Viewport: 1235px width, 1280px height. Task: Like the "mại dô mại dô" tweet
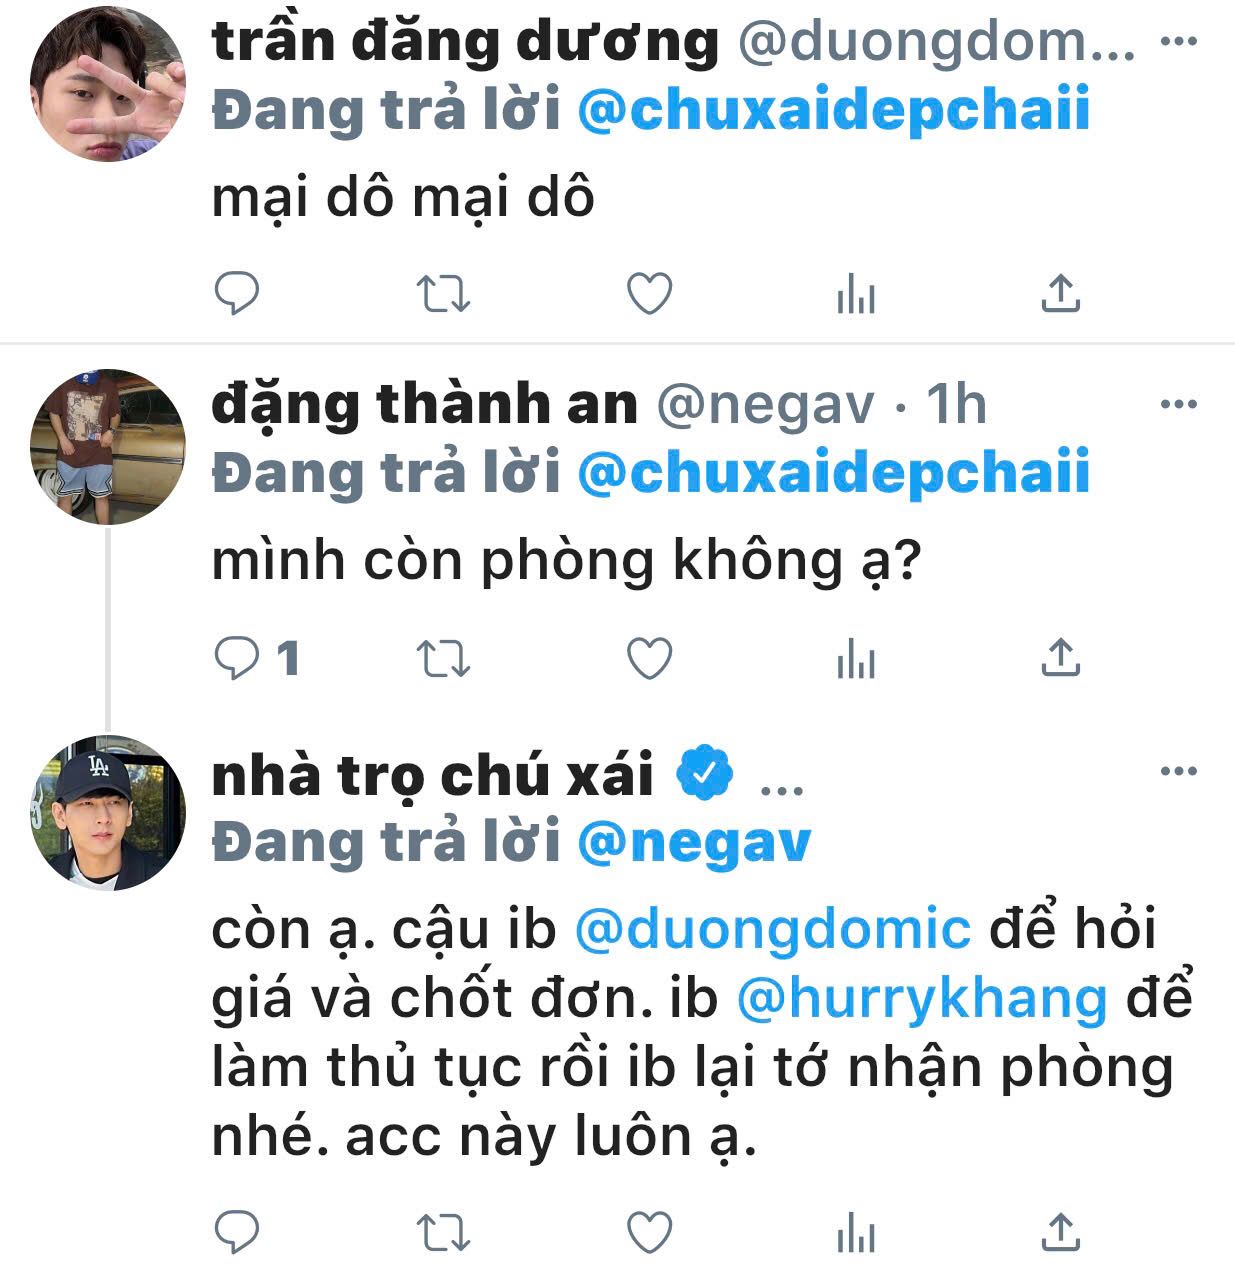649,294
